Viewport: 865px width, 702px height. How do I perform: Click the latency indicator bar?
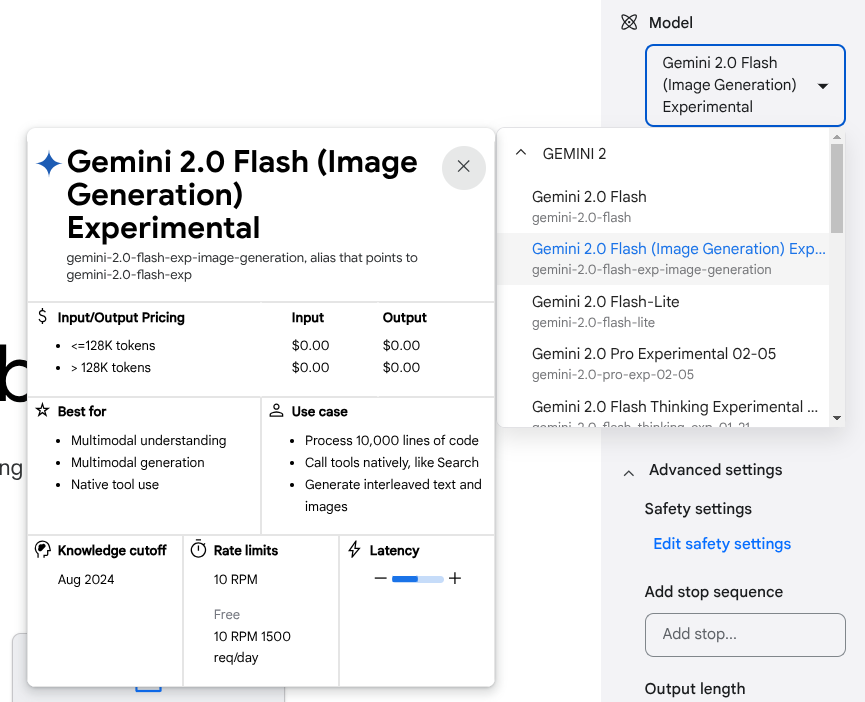pos(417,578)
